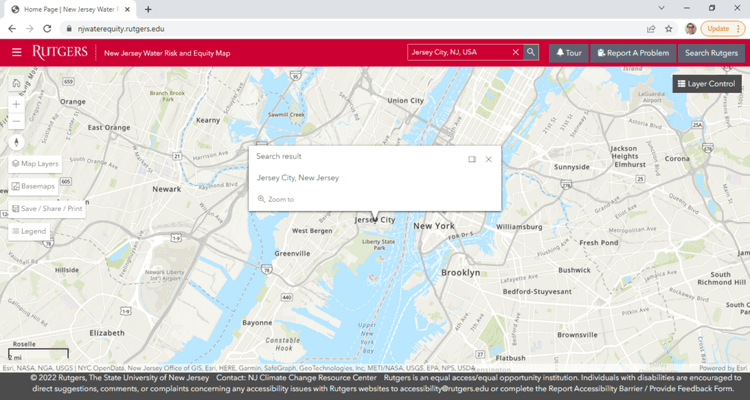Open the Save / Share / Print panel

point(47,209)
